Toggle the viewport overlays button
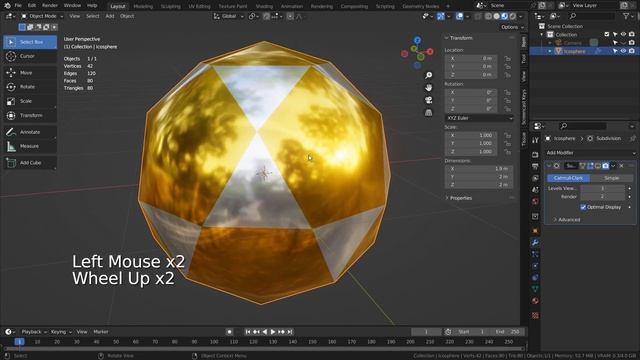Viewport: 640px width, 360px height. click(x=460, y=16)
